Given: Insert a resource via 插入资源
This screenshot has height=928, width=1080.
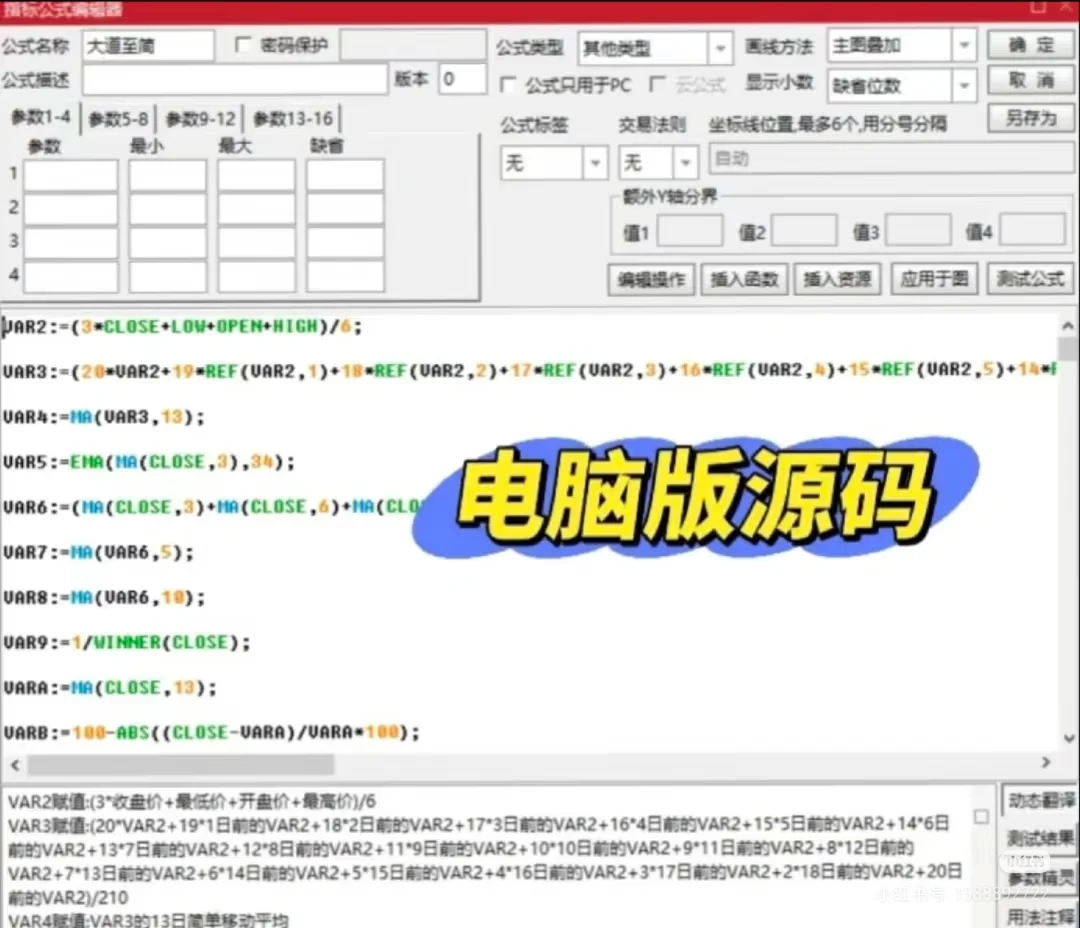Looking at the screenshot, I should click(838, 279).
